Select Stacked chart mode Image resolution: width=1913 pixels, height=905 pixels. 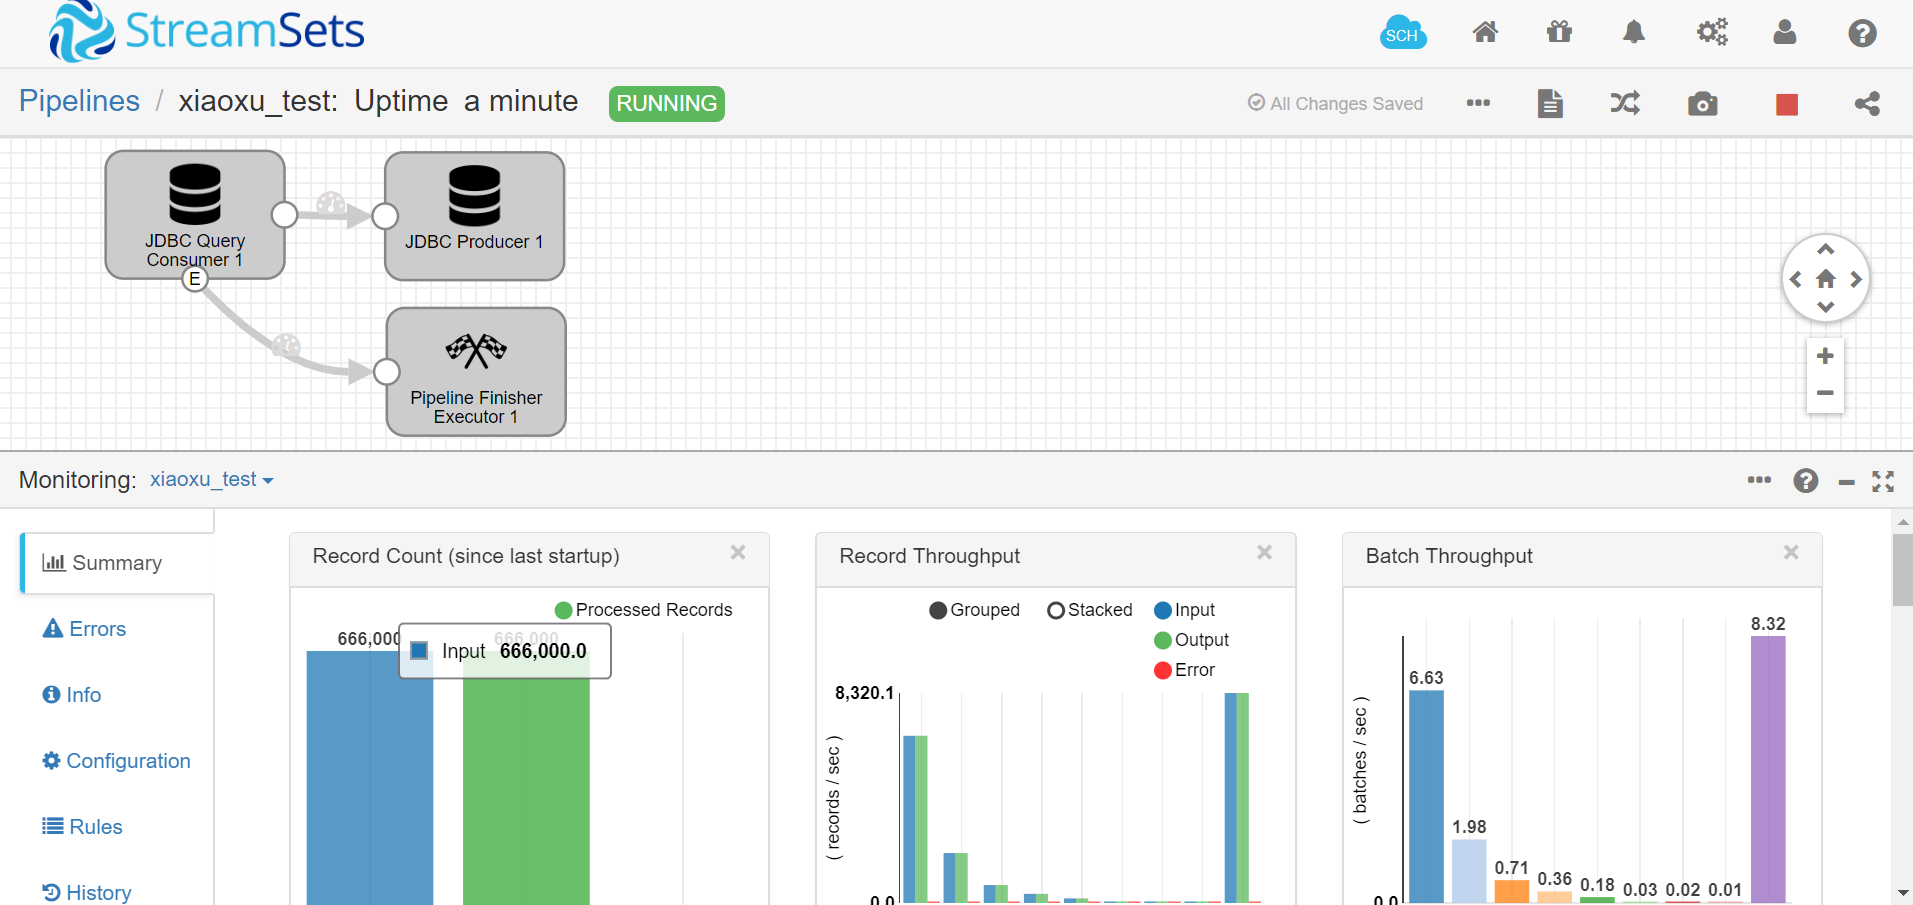pyautogui.click(x=1090, y=610)
